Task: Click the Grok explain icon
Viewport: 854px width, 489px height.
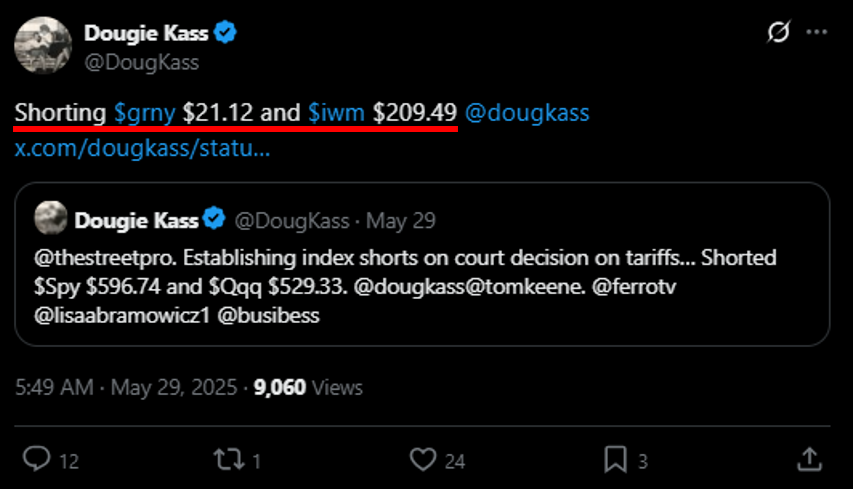Action: 777,33
